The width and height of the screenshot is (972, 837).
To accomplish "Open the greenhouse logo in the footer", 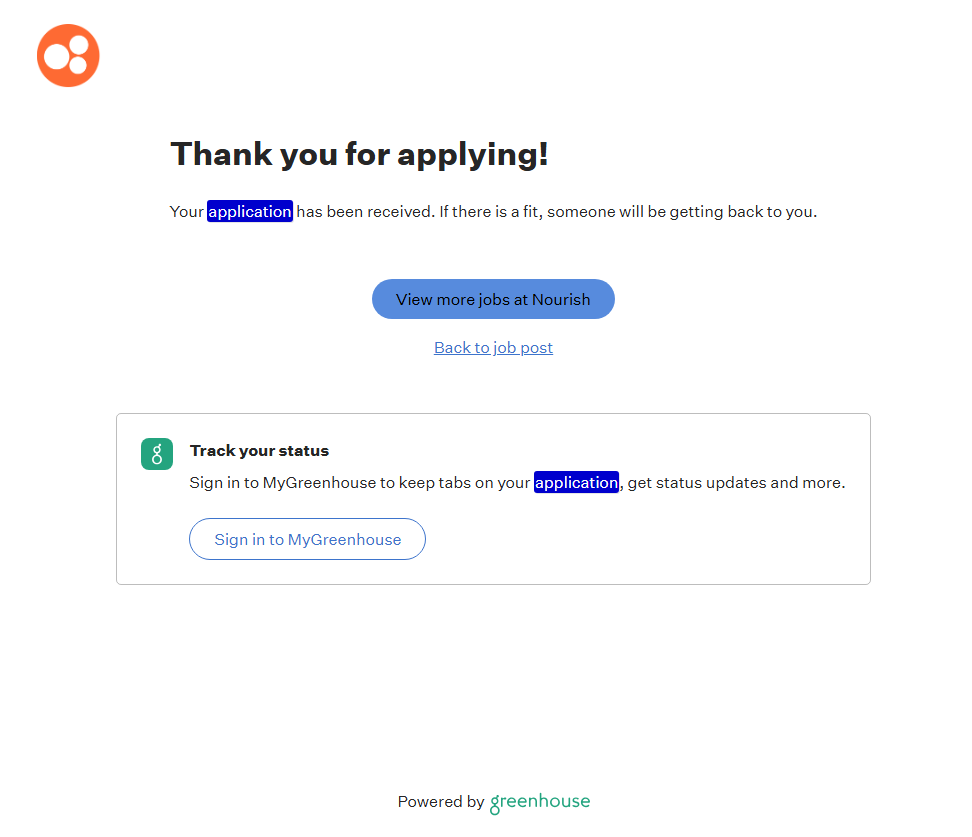I will [540, 802].
